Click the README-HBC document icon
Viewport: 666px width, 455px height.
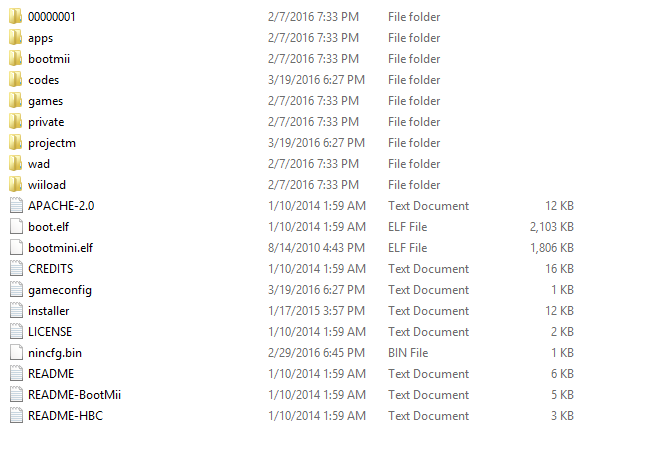[x=15, y=416]
